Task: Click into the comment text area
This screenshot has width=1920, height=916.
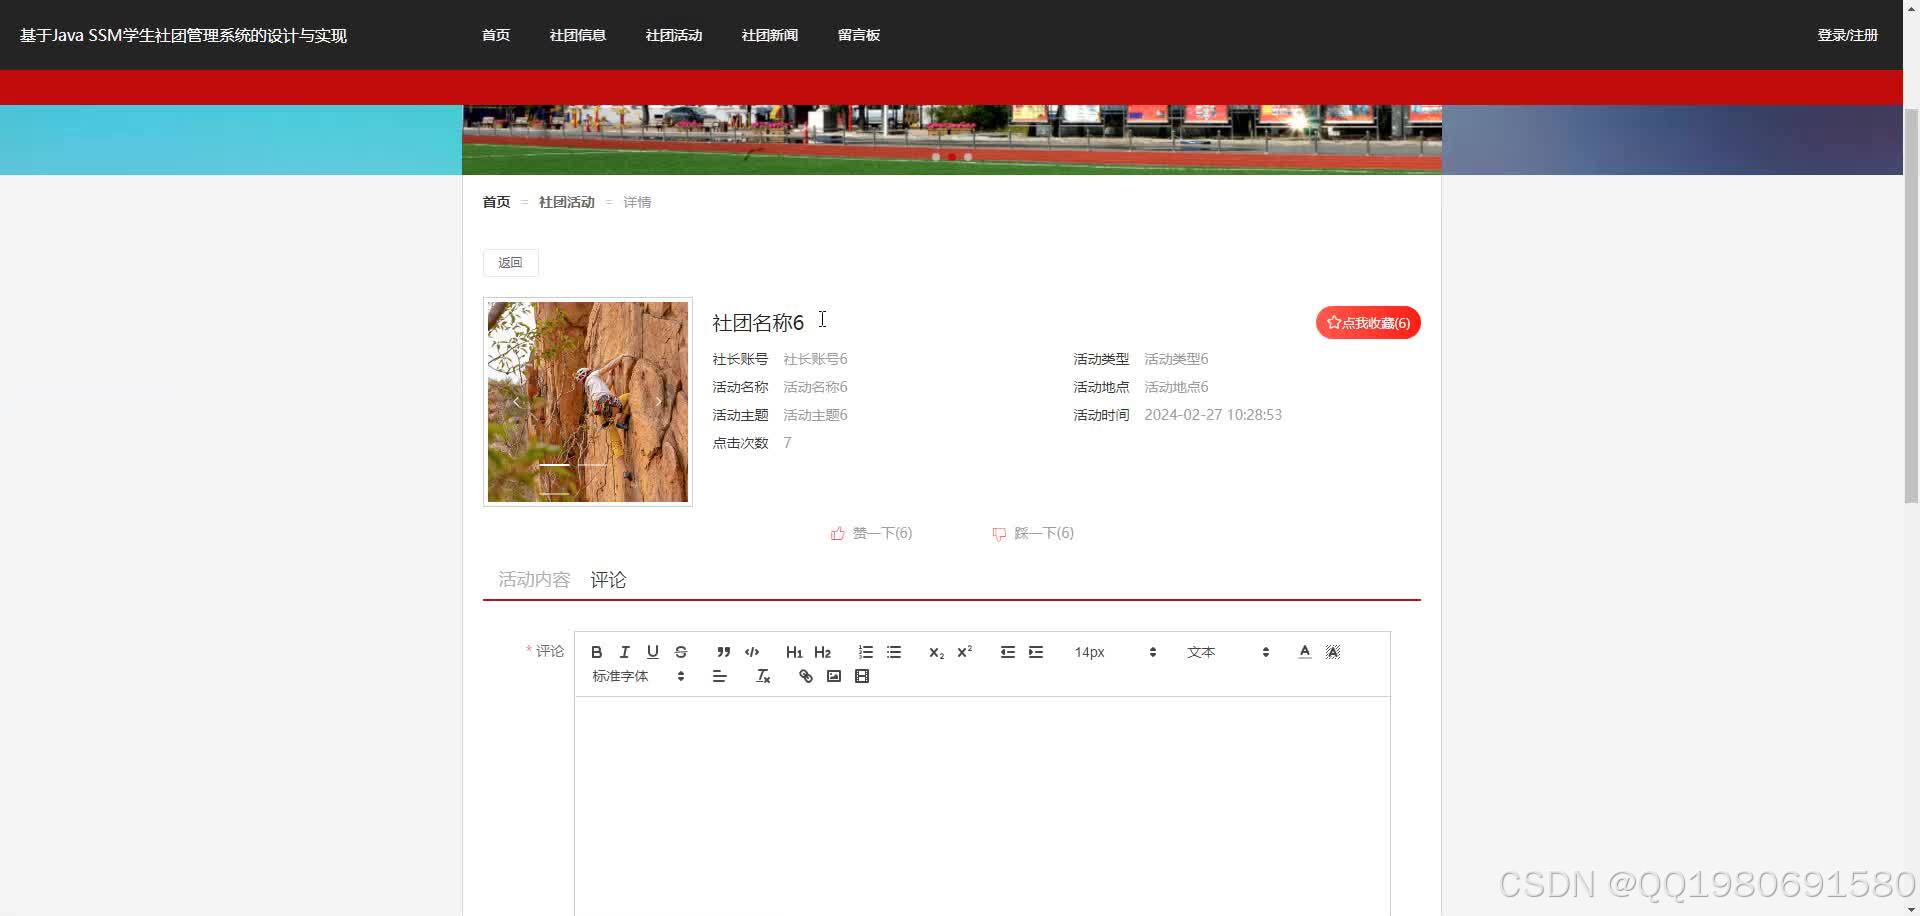Action: coord(982,806)
